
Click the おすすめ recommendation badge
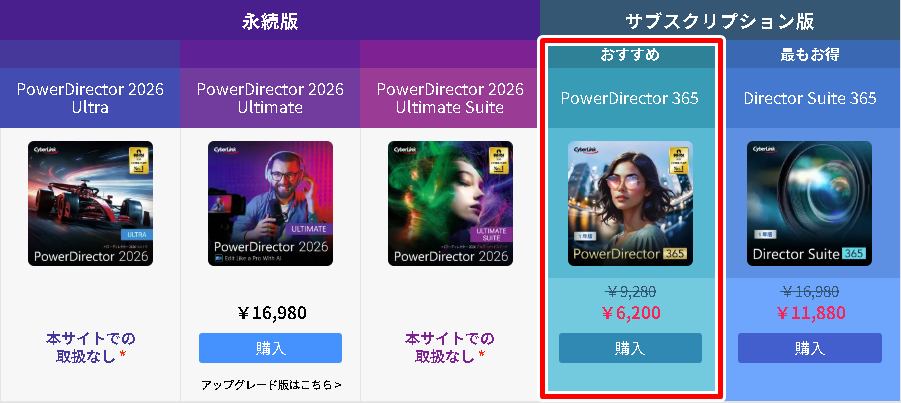click(630, 55)
